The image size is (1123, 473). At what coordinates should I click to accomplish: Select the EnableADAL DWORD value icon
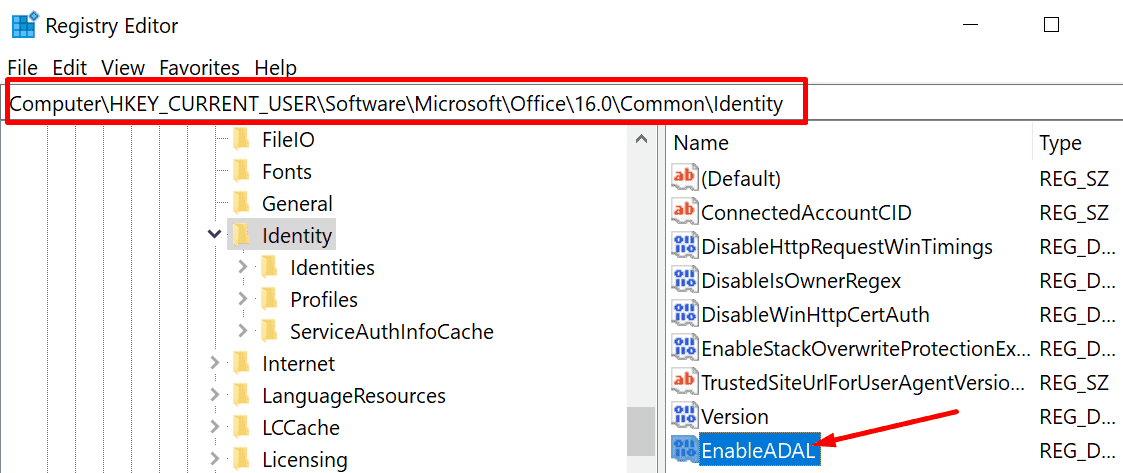685,450
